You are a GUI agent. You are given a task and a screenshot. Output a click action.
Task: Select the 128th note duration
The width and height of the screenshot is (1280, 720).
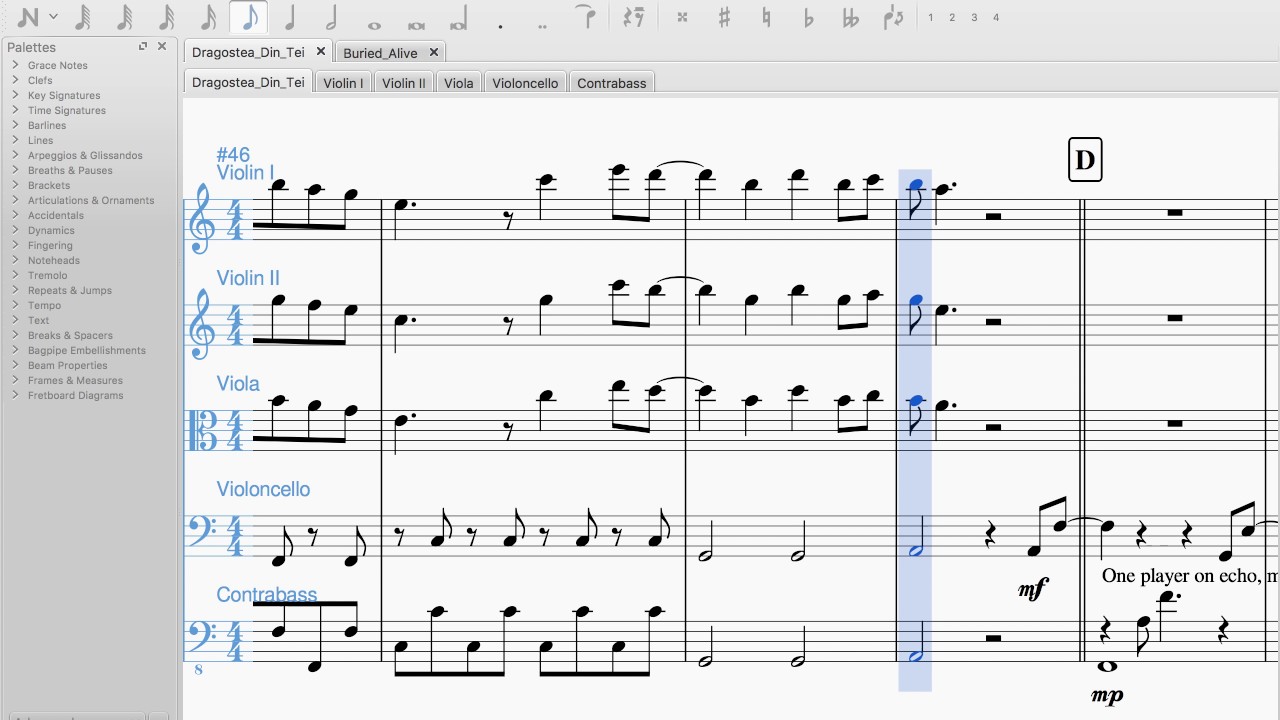click(x=84, y=17)
